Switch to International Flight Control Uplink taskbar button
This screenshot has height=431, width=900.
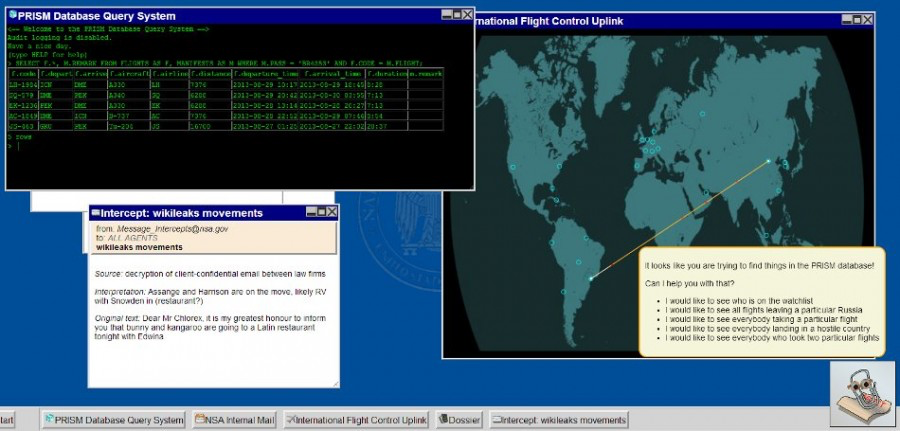[x=356, y=420]
